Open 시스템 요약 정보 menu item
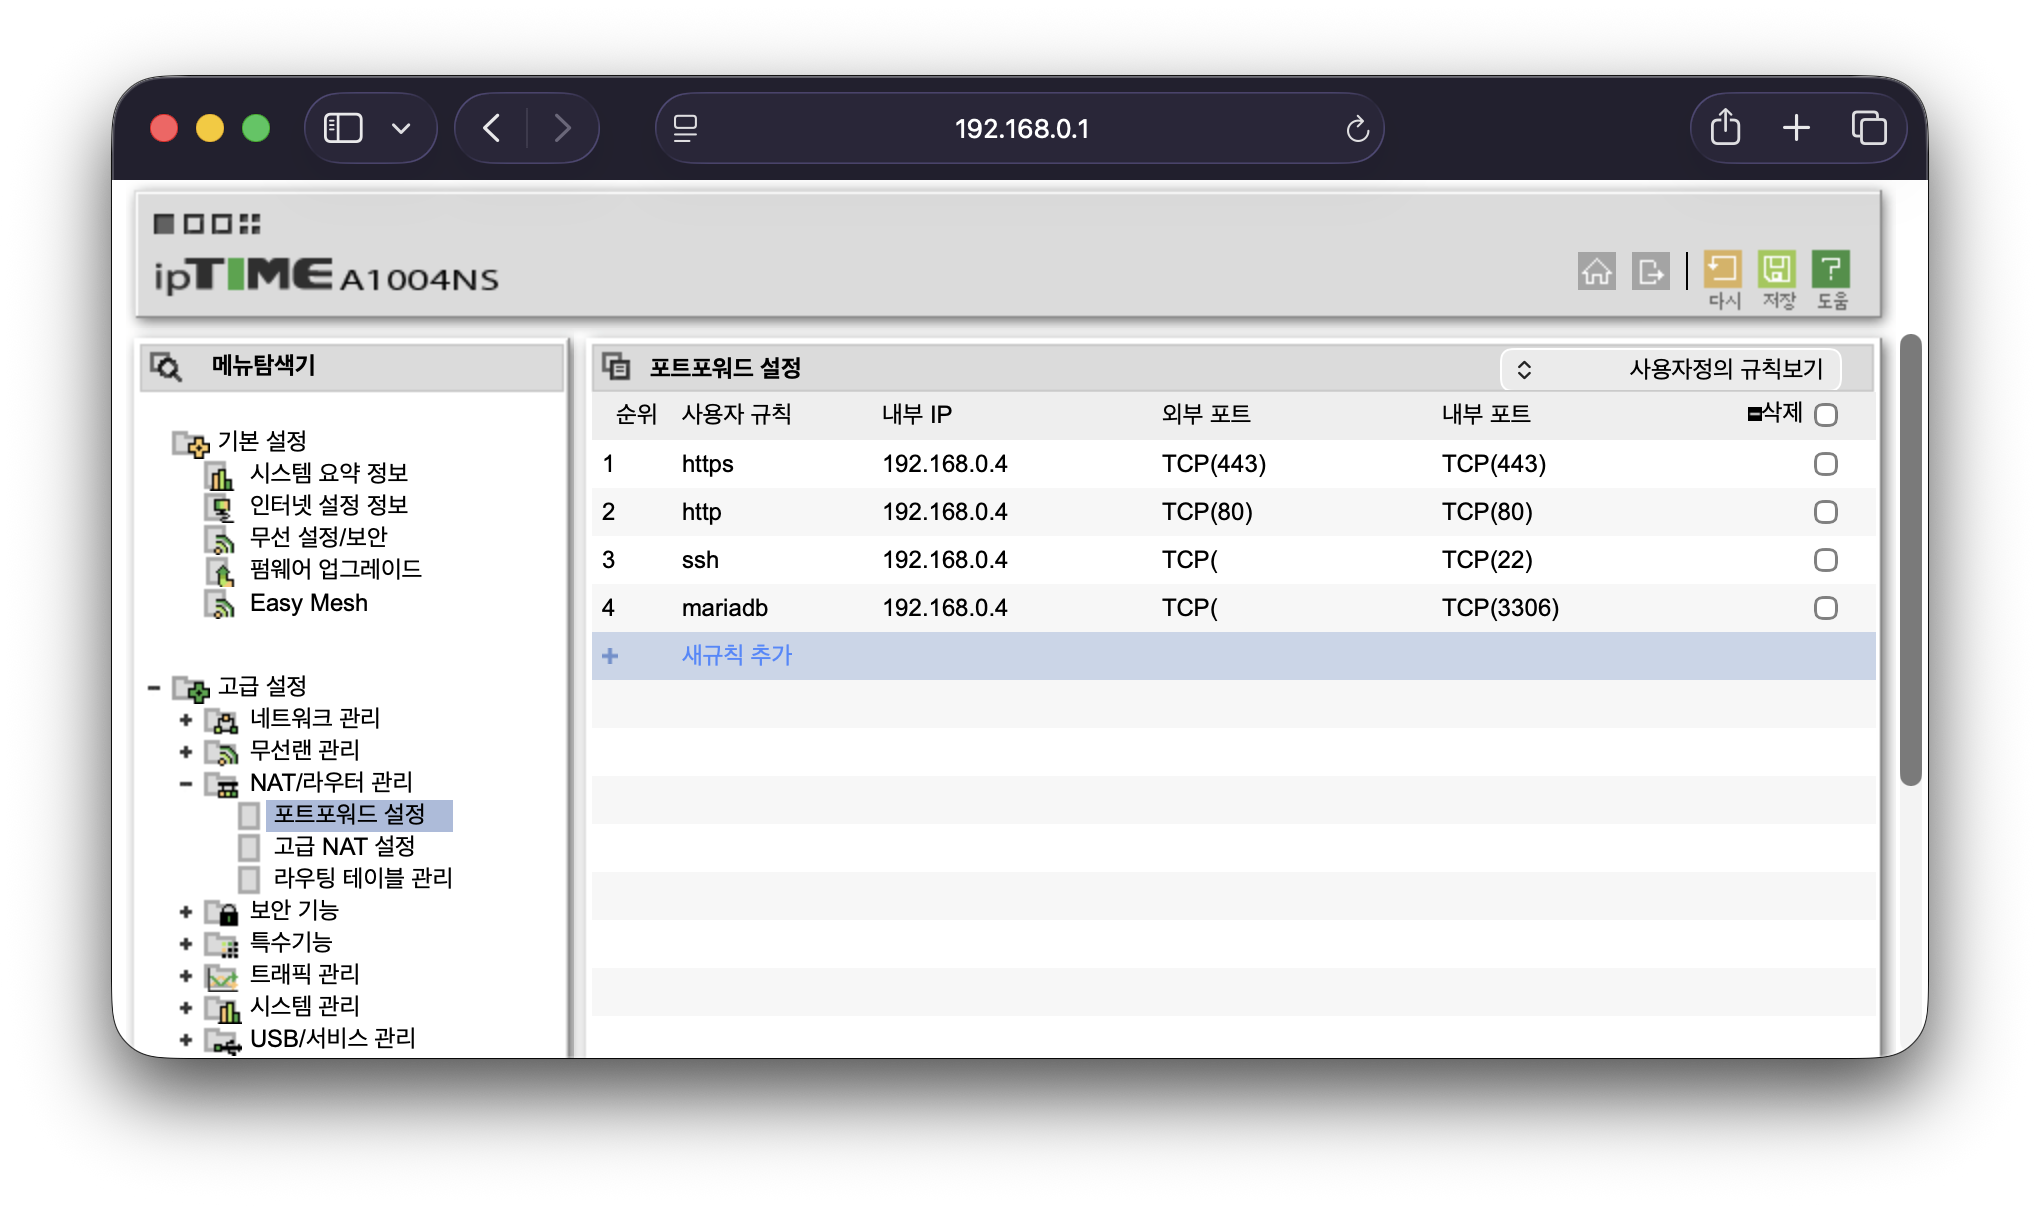 328,473
